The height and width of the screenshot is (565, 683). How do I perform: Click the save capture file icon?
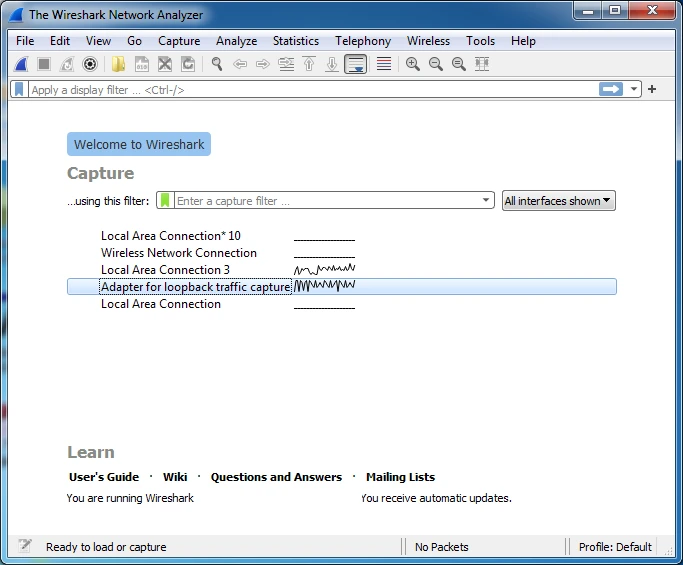pos(142,64)
